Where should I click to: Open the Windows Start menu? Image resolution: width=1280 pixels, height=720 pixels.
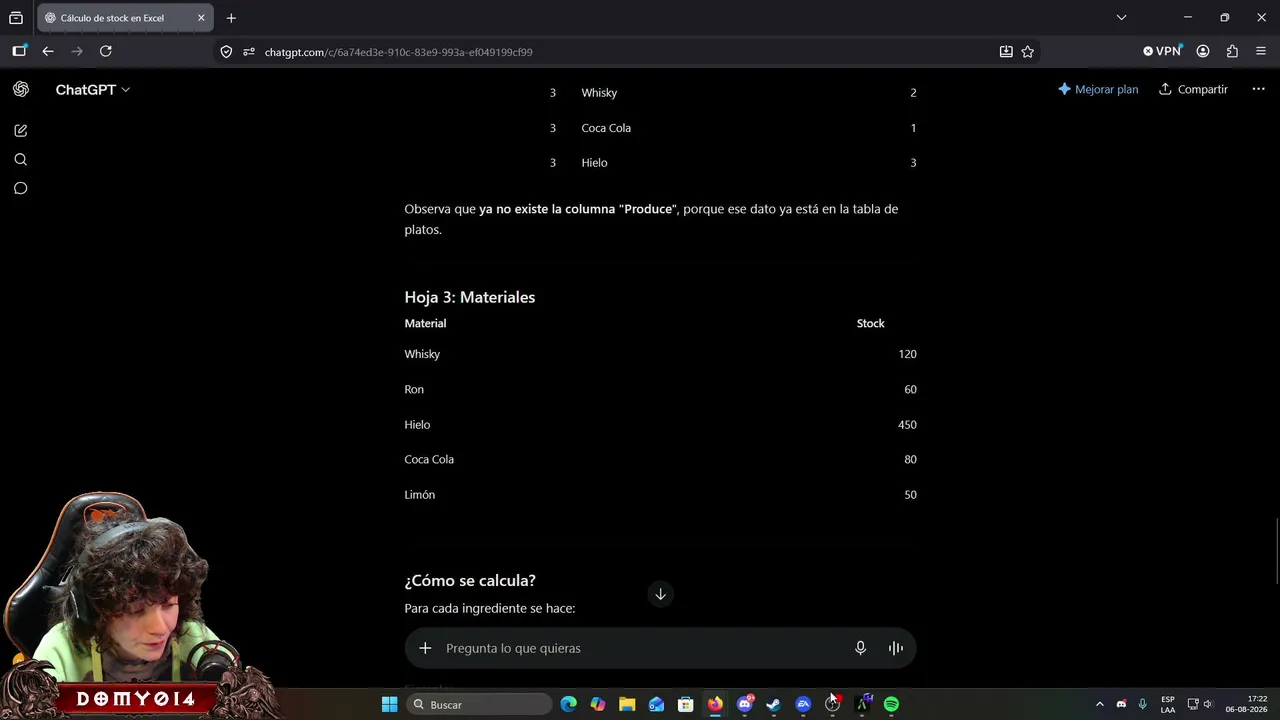(390, 705)
